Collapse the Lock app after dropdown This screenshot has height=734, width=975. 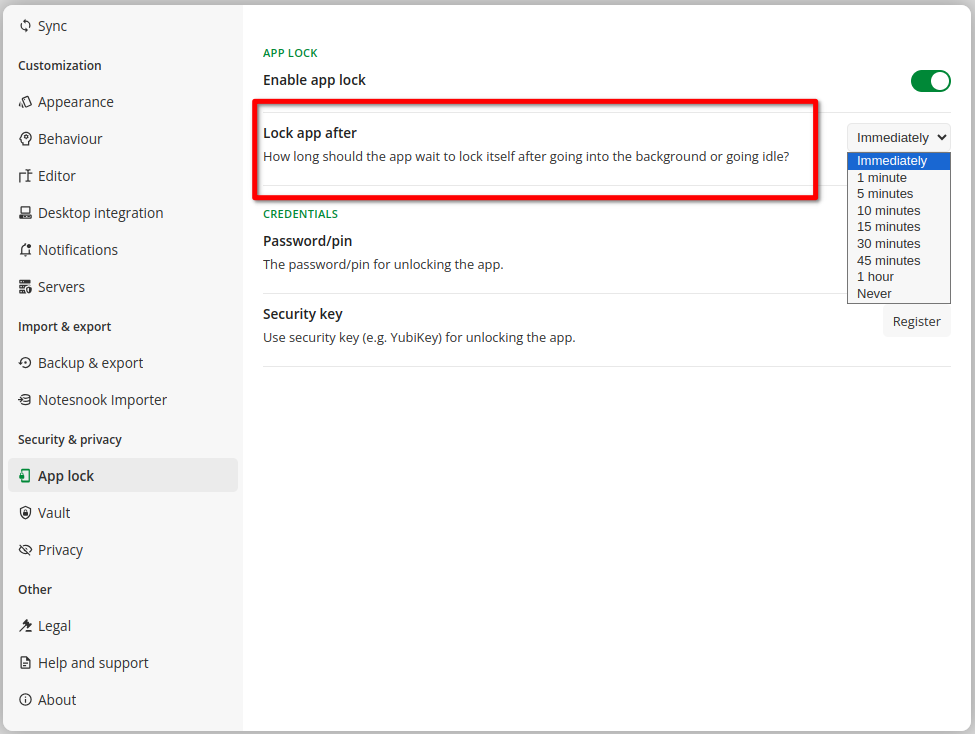click(x=898, y=137)
